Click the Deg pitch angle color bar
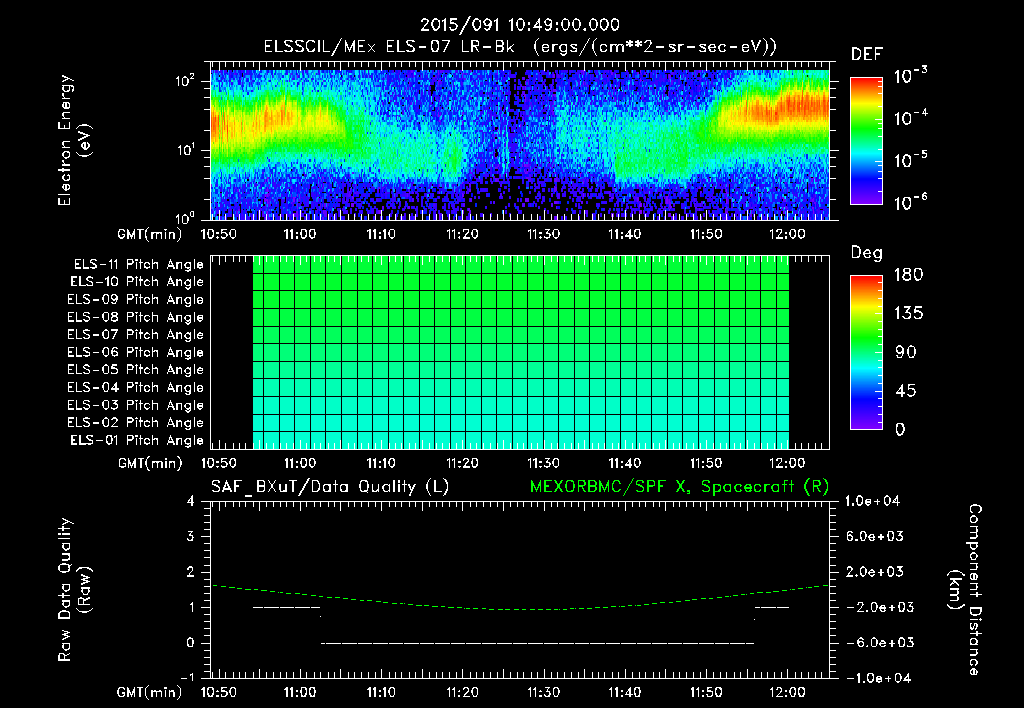 866,353
